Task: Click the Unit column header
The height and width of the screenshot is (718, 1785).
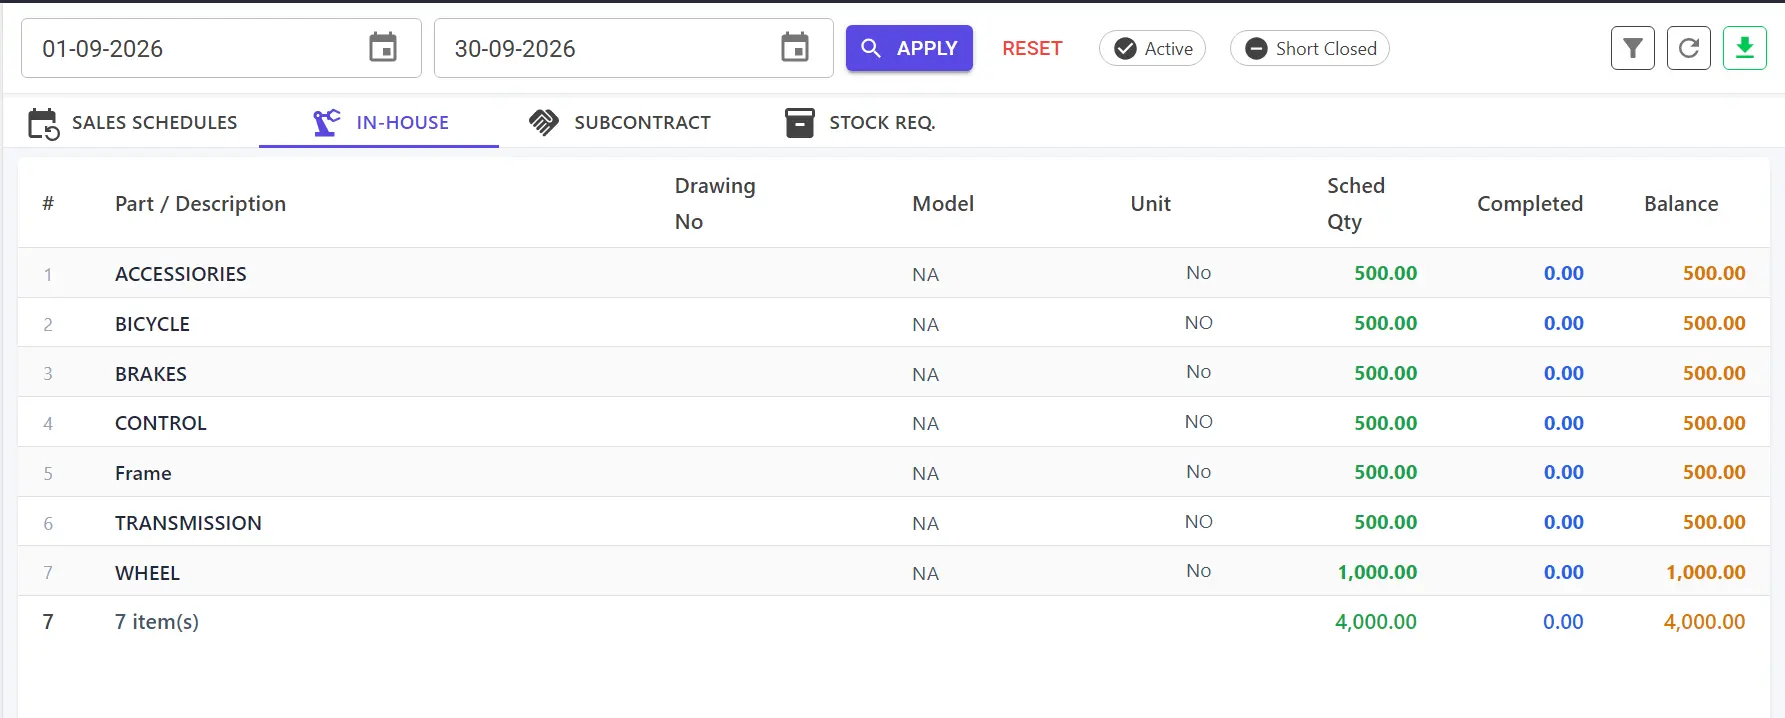Action: 1150,204
